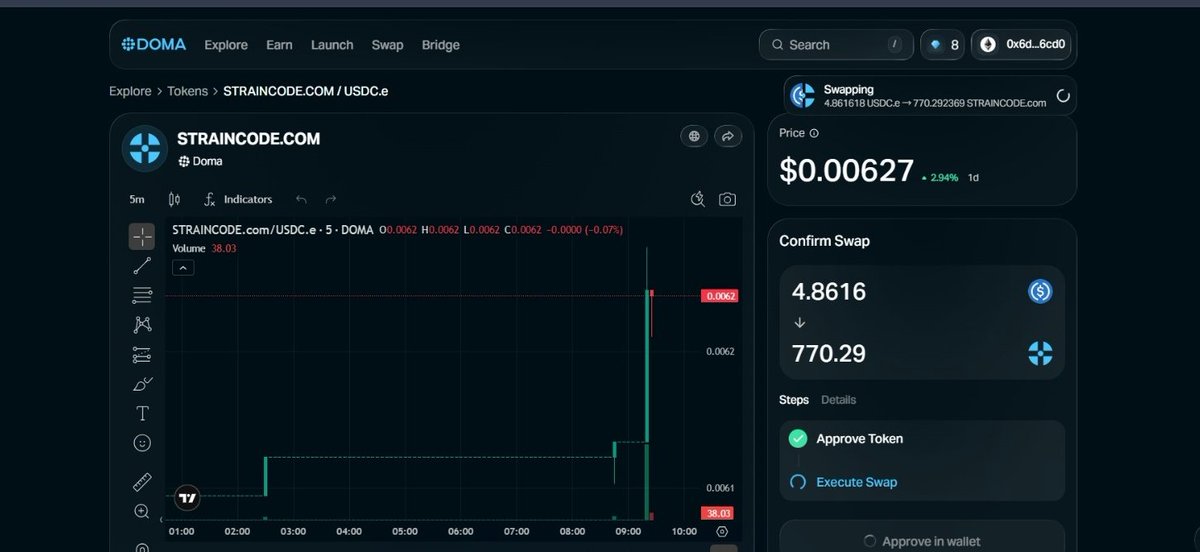Click the 770.29 output amount
Image resolution: width=1200 pixels, height=552 pixels.
829,353
